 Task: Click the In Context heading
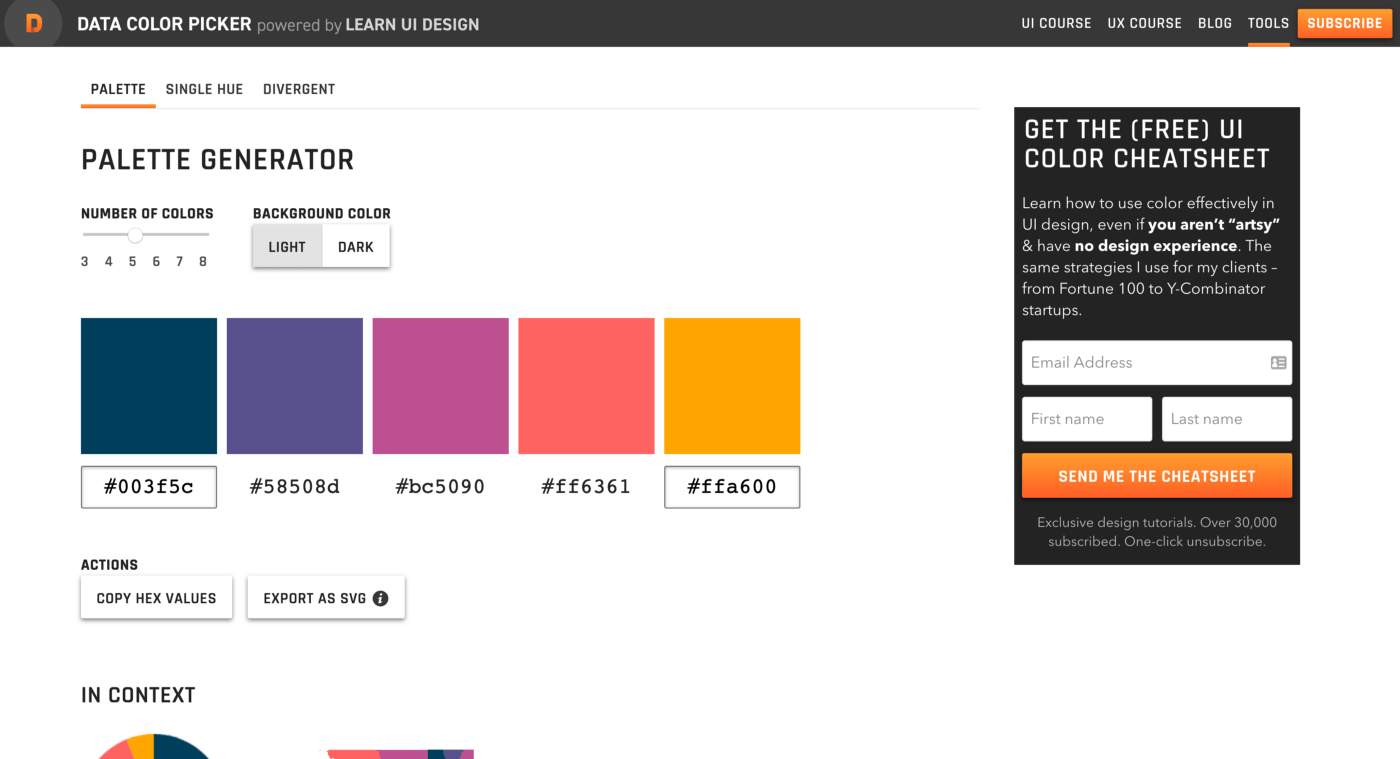pyautogui.click(x=138, y=695)
